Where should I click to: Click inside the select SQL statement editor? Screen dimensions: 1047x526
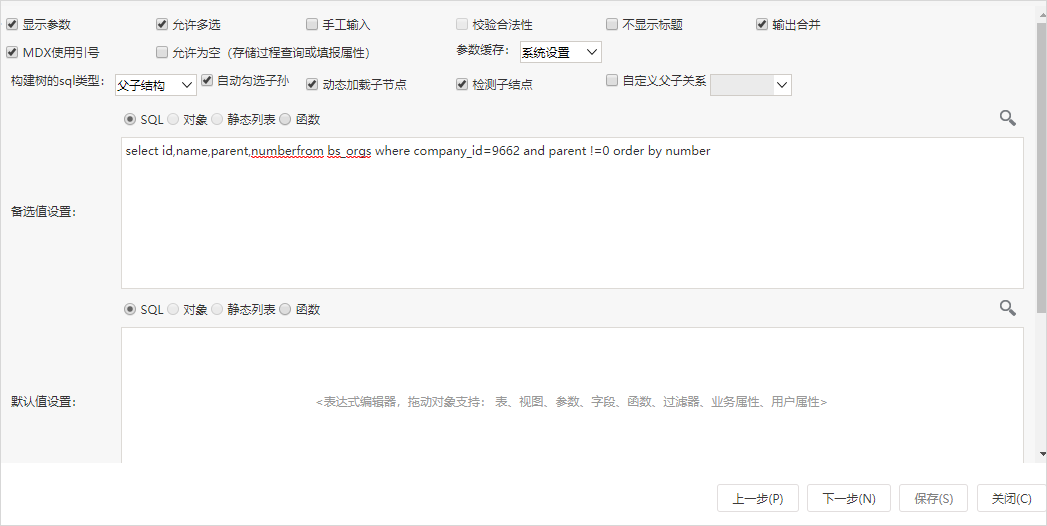572,213
